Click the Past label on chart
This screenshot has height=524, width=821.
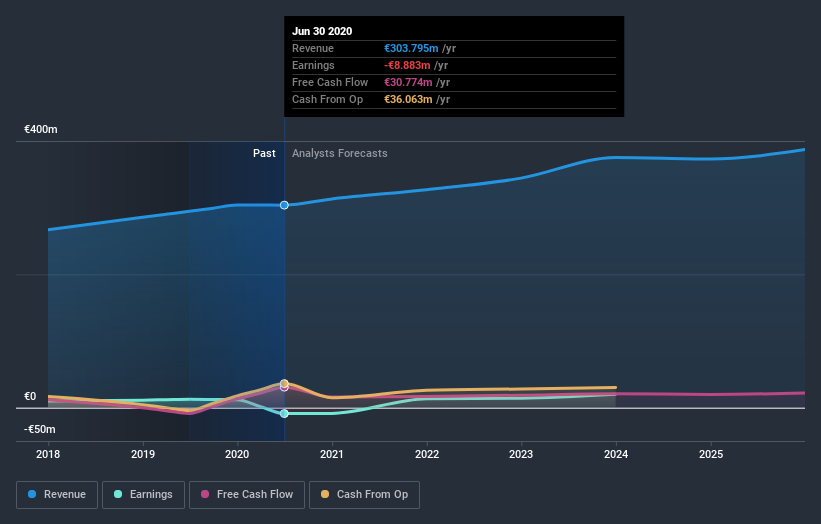(264, 153)
